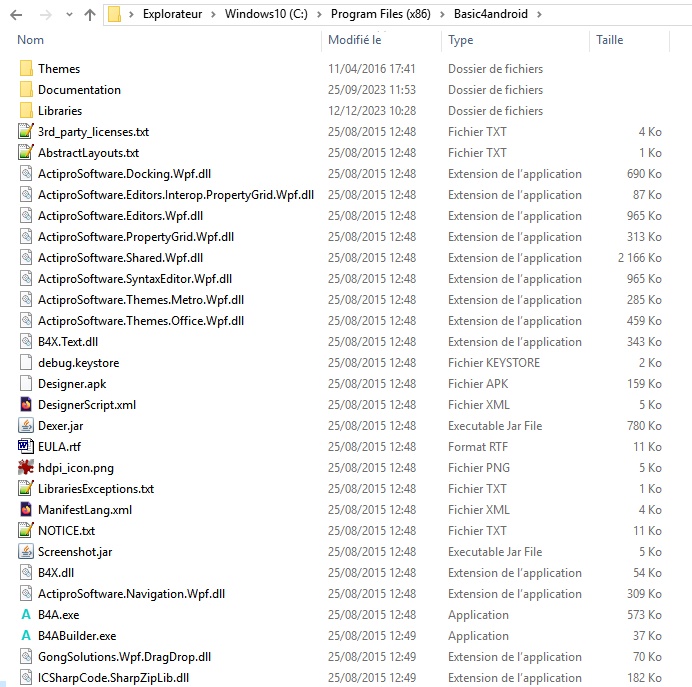
Task: Click the 2 166 Ko size value
Action: tap(639, 258)
